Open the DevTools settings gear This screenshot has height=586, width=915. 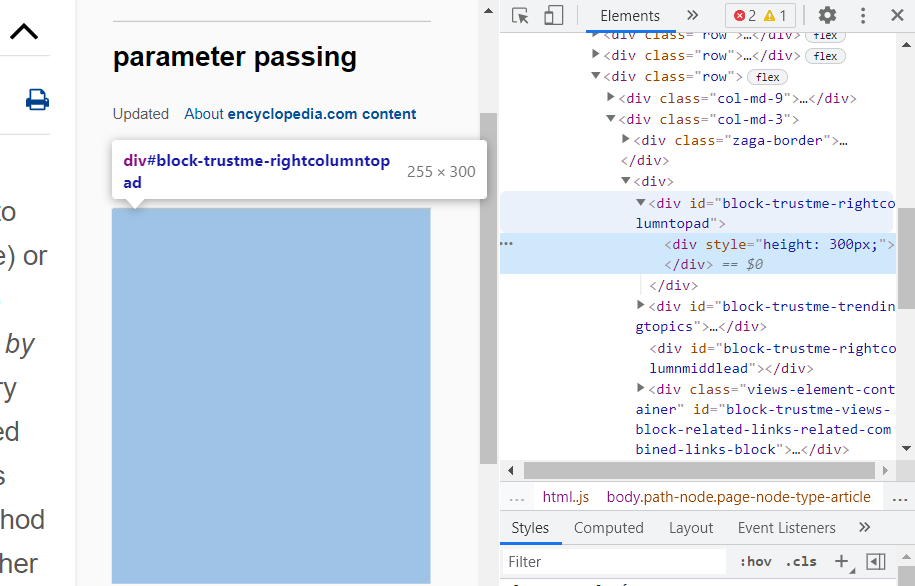click(x=827, y=16)
